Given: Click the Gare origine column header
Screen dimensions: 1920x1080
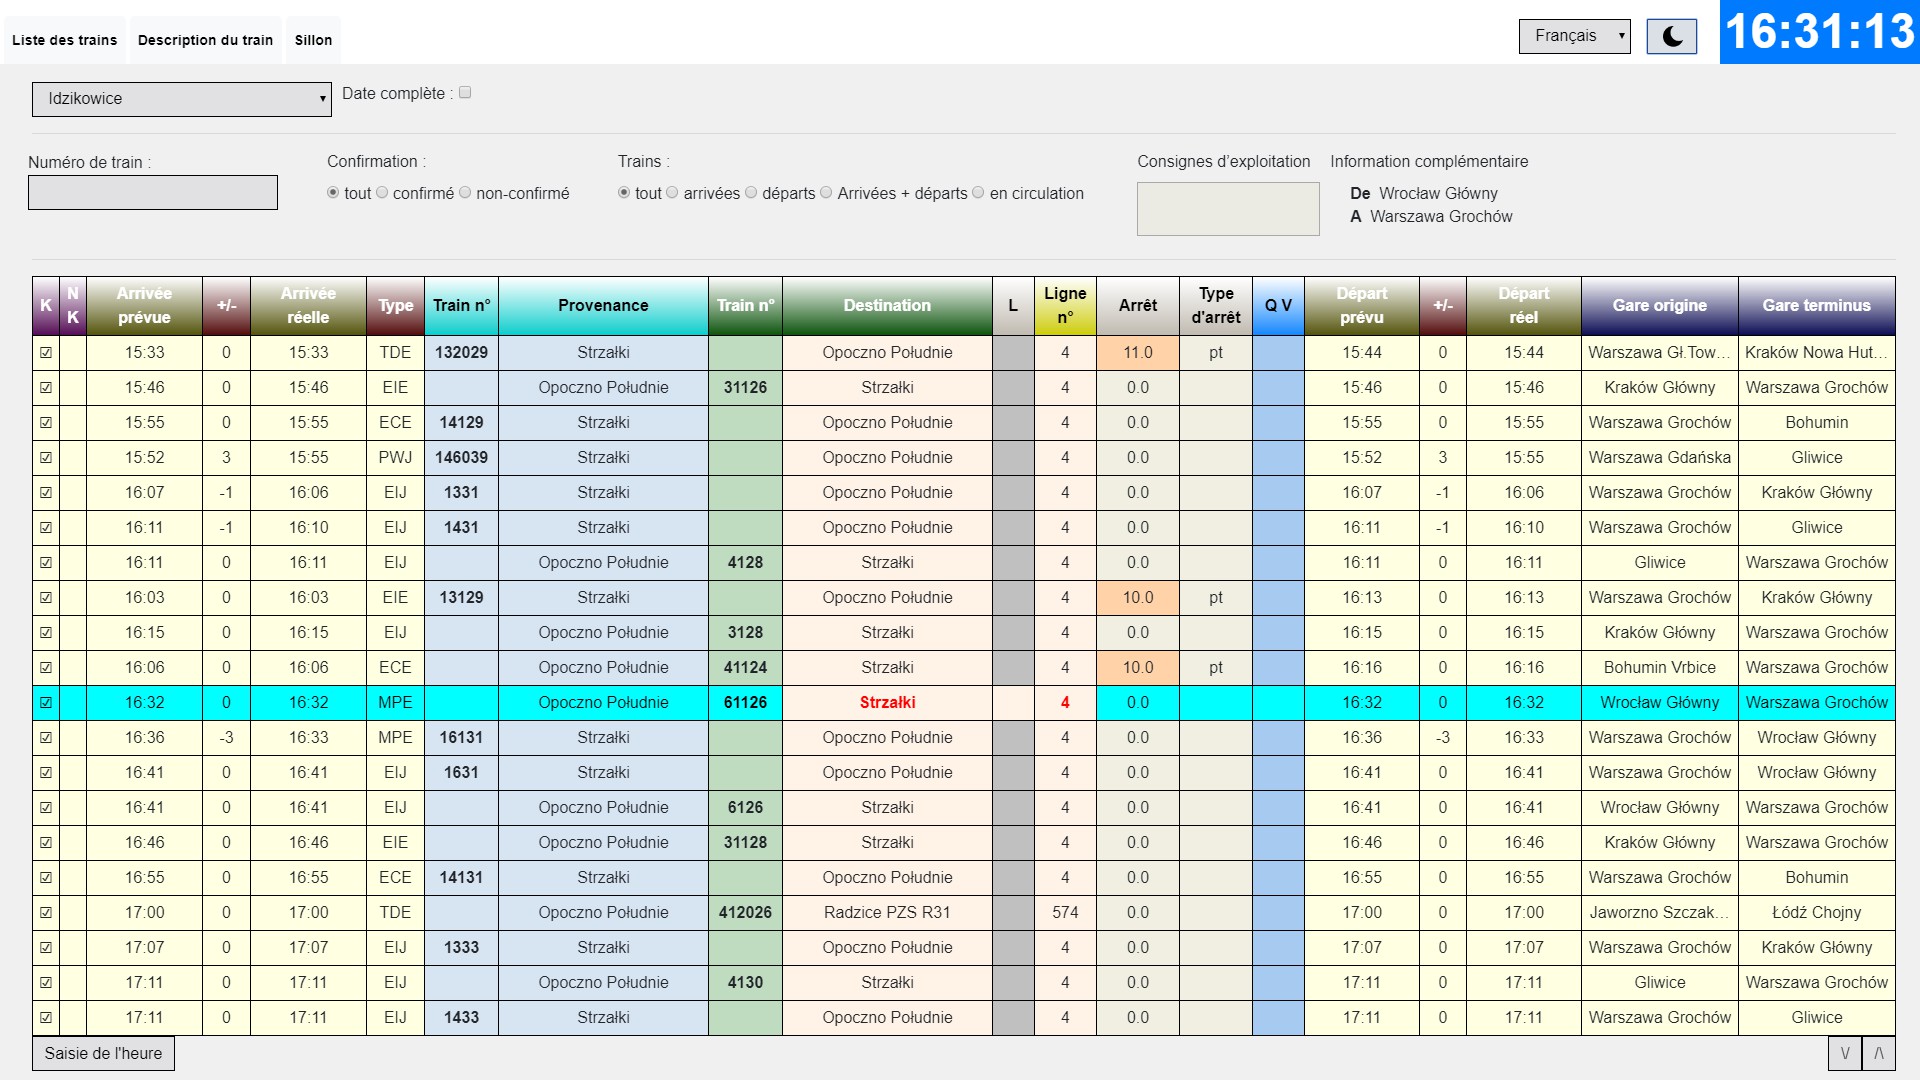Looking at the screenshot, I should coord(1660,306).
